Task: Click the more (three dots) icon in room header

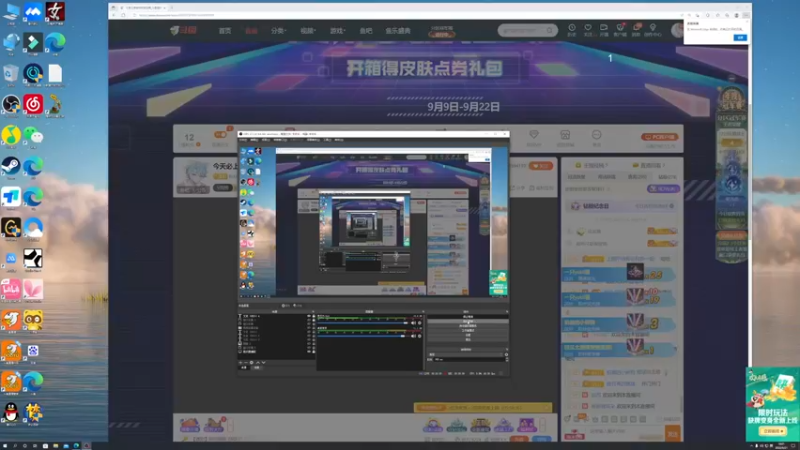Action: [596, 135]
